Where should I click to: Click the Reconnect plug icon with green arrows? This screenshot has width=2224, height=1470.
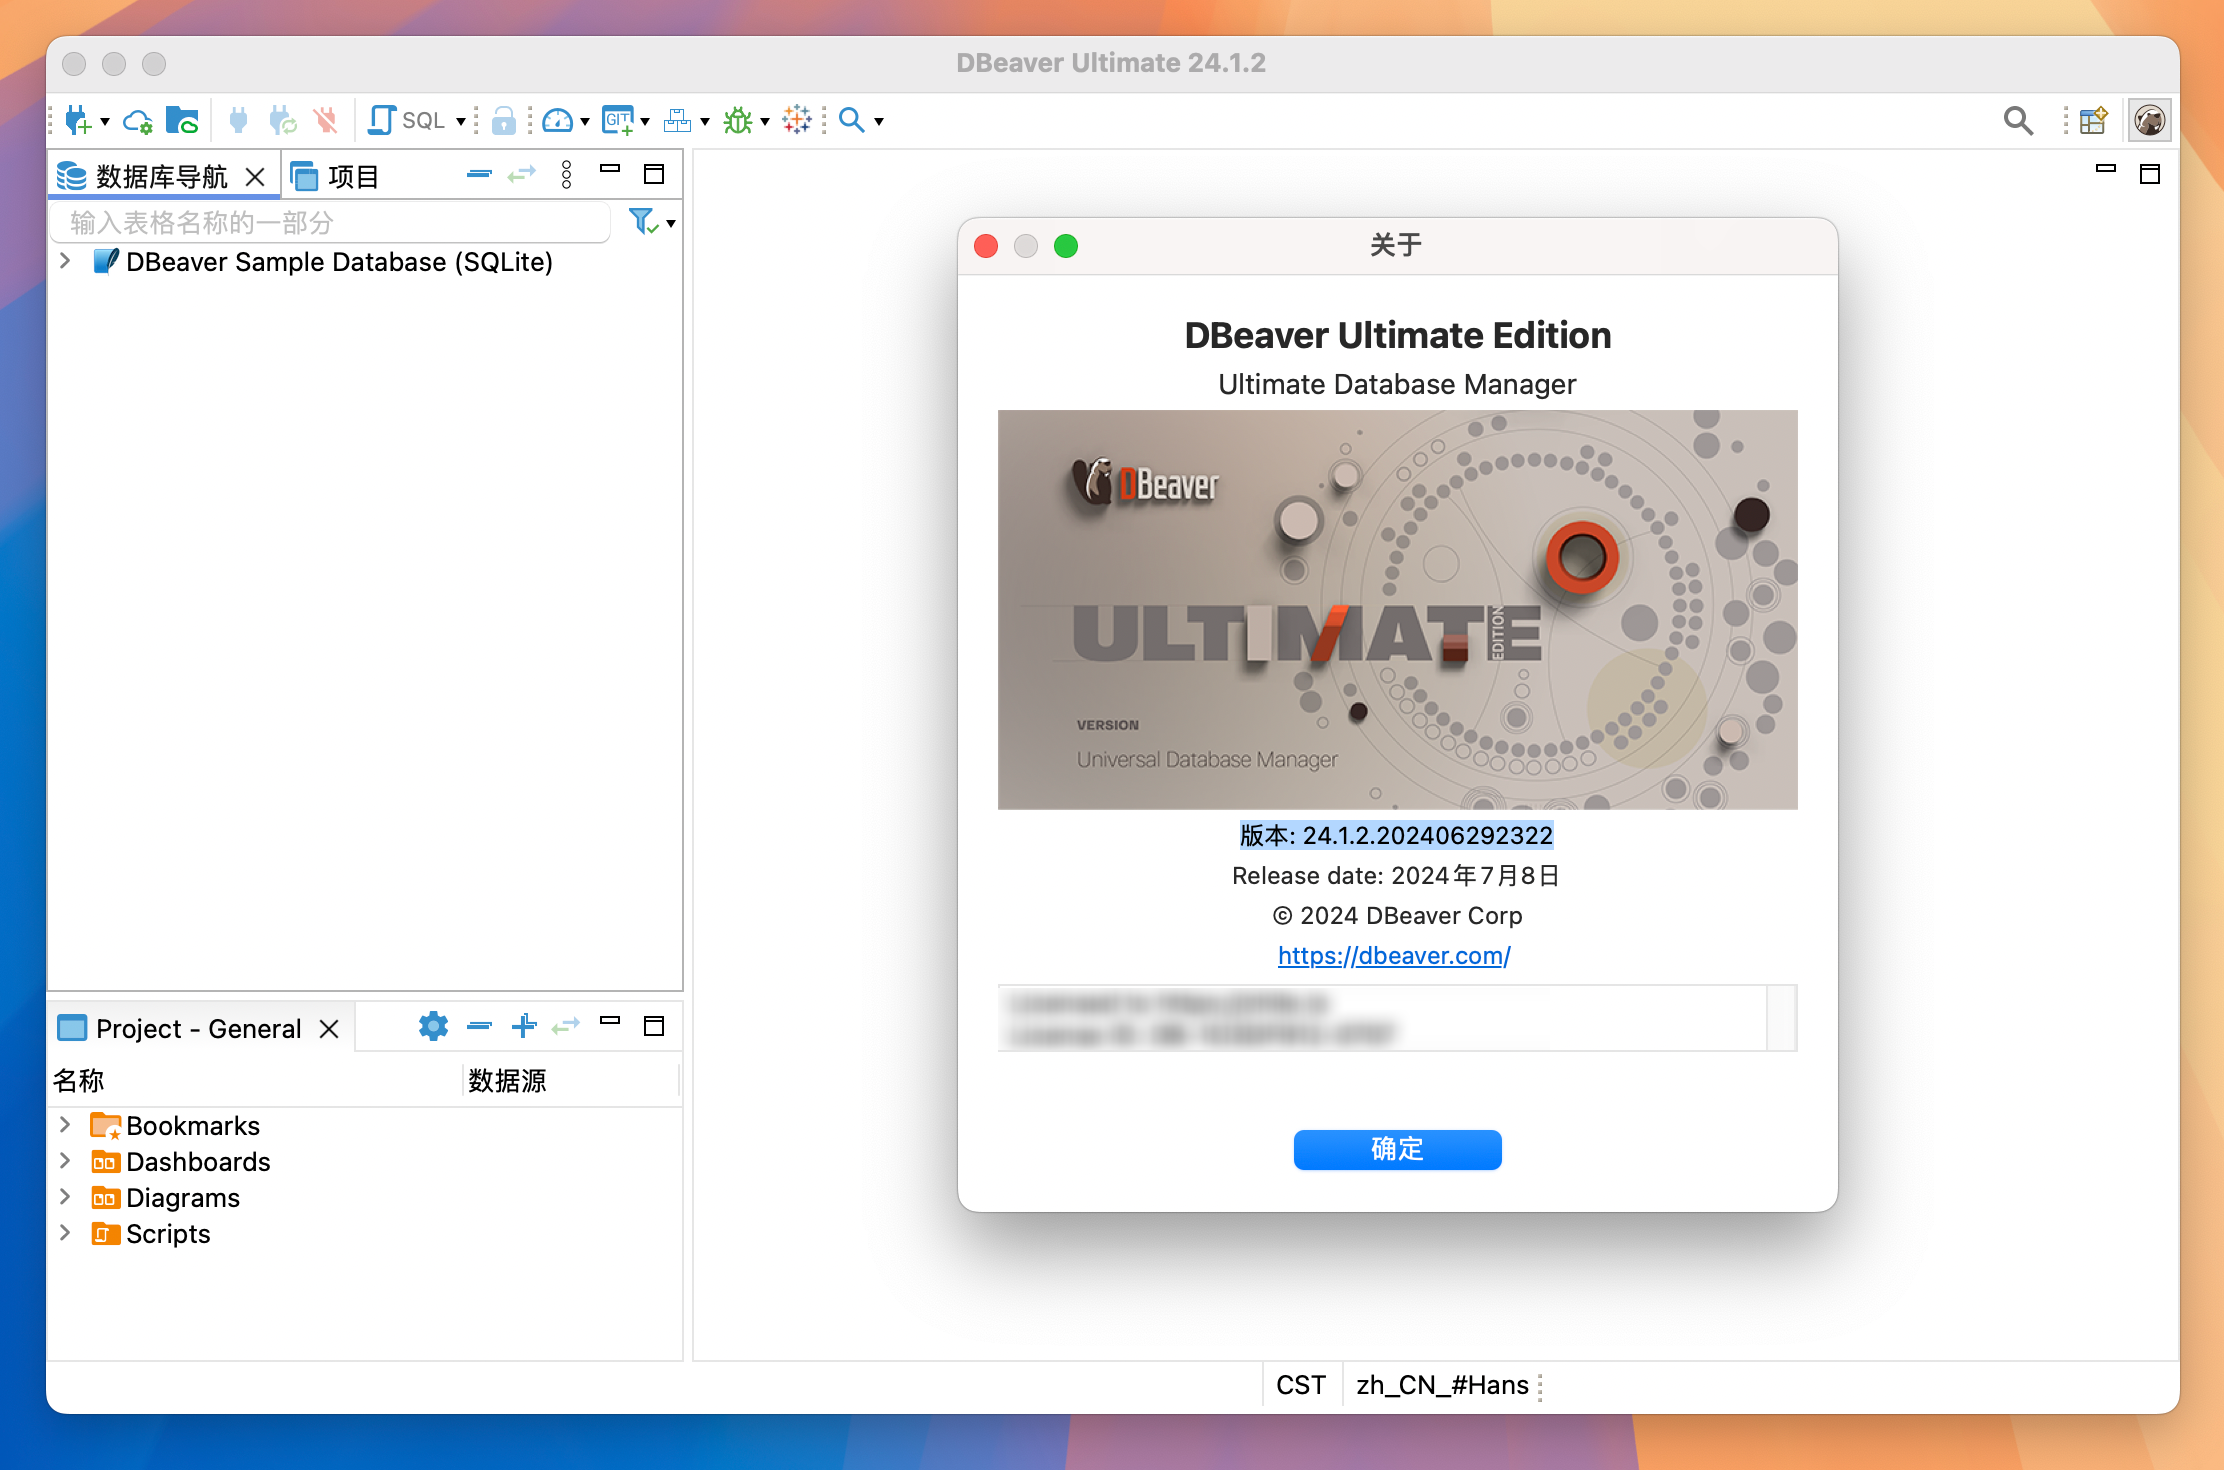[283, 121]
